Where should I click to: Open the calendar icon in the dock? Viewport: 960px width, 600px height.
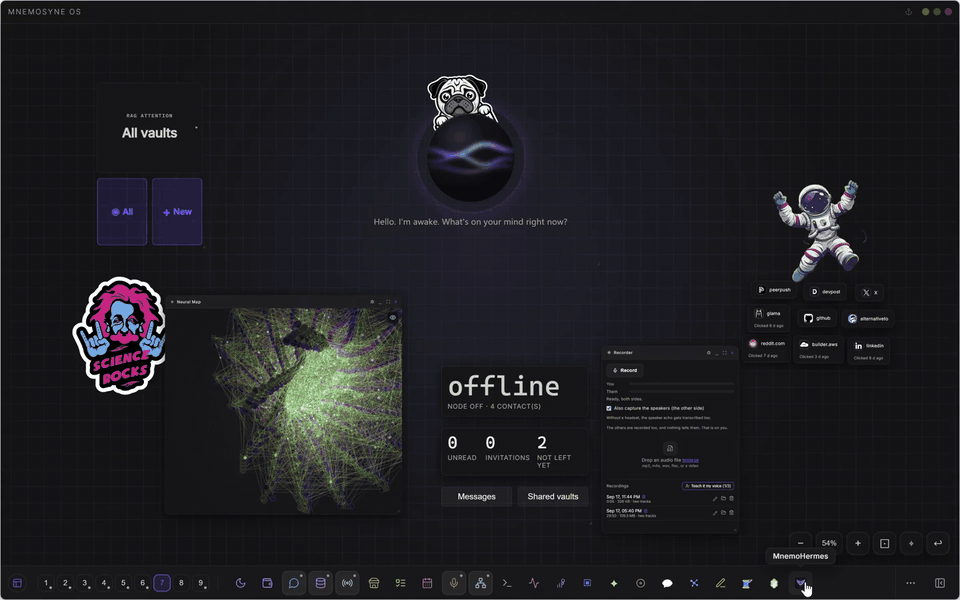tap(427, 583)
